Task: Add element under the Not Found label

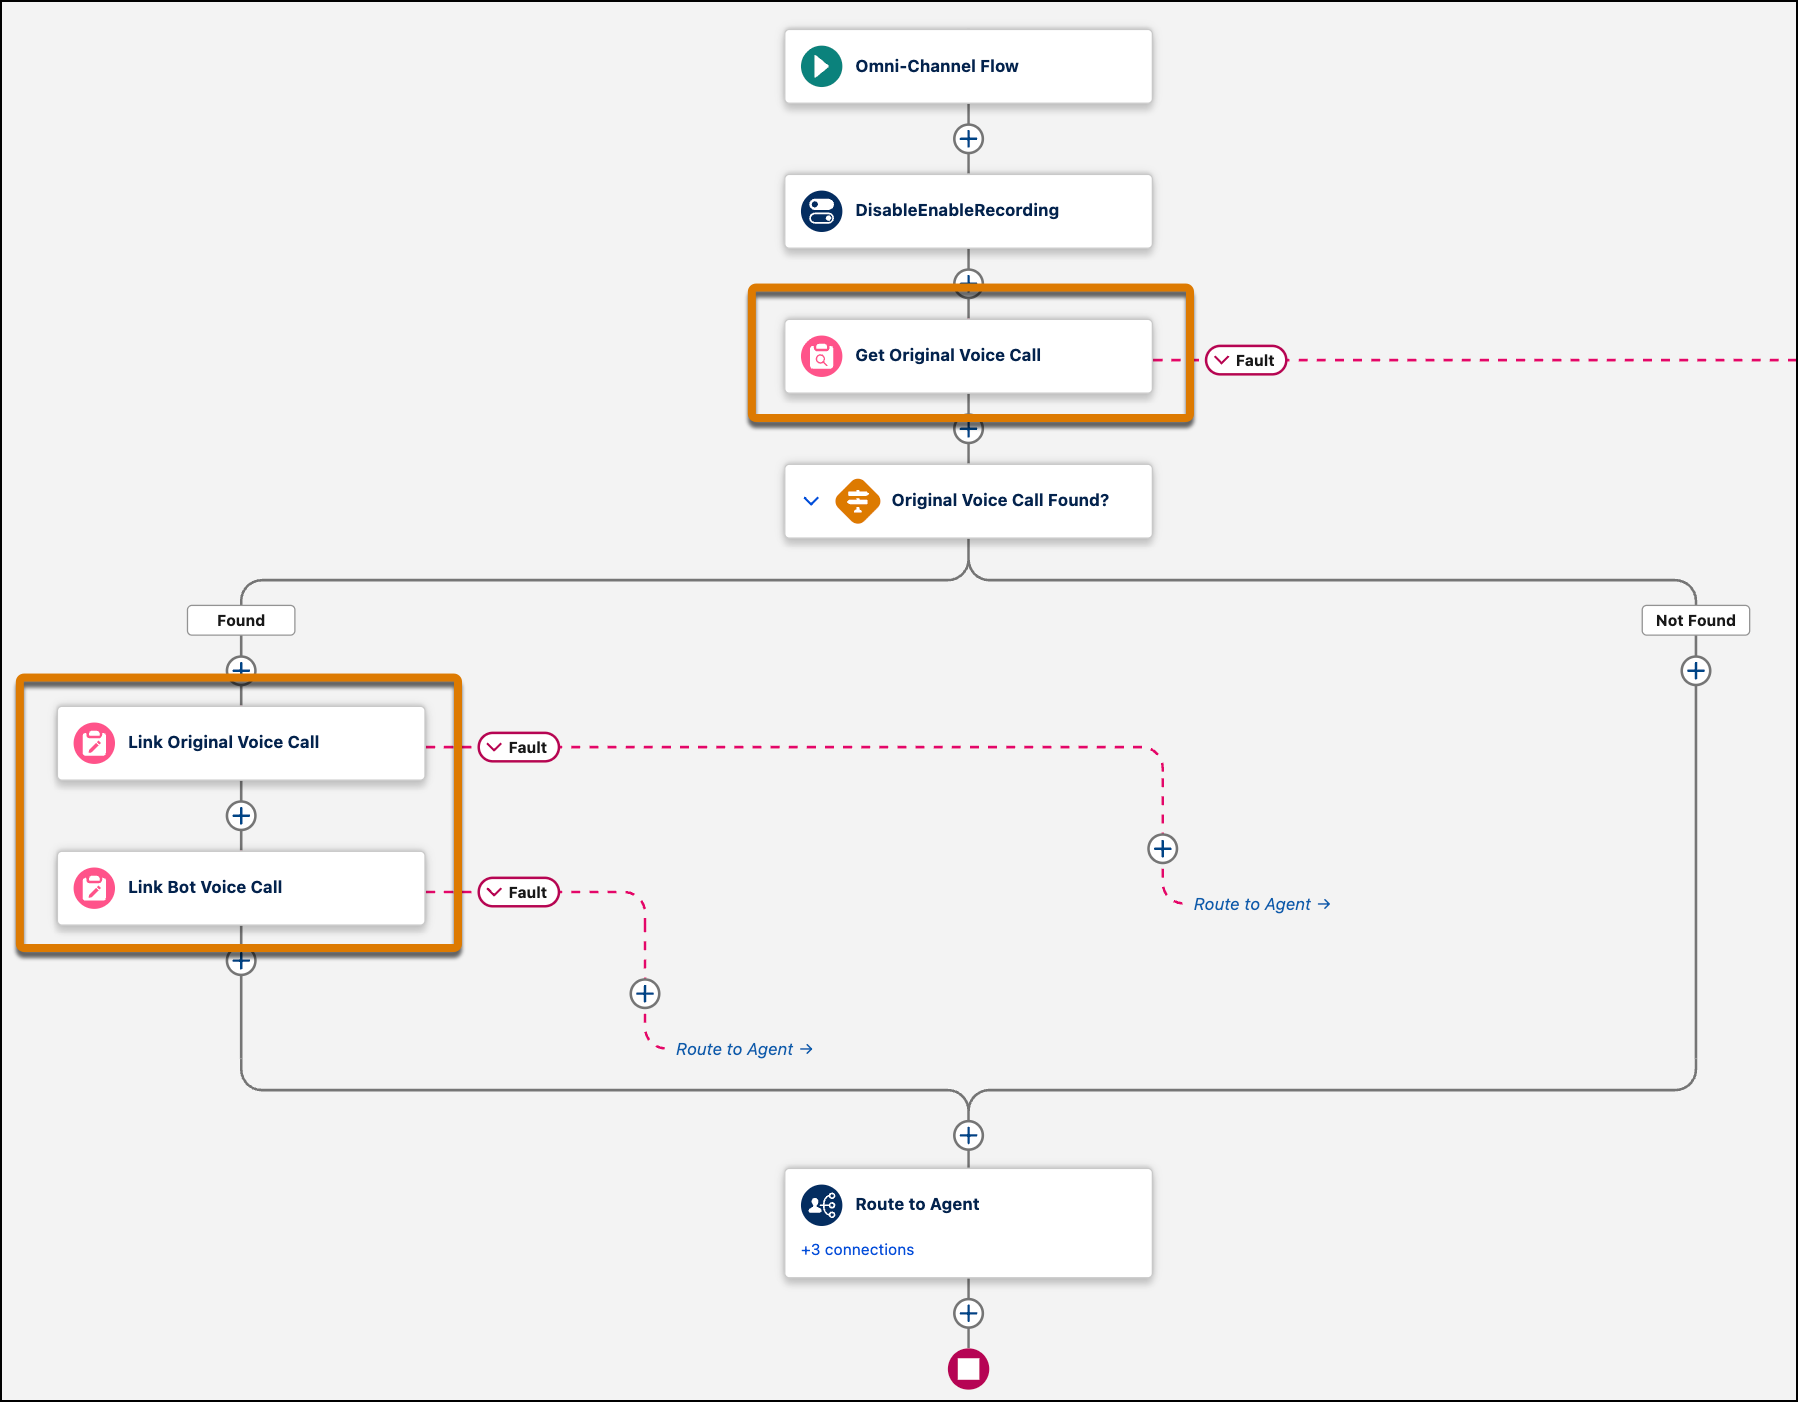Action: tap(1696, 671)
